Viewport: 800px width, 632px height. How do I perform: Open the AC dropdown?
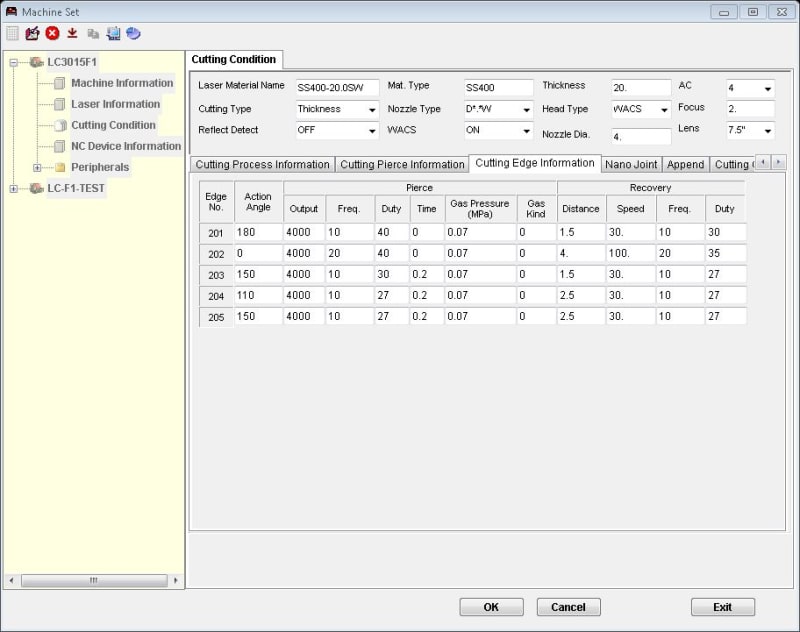point(767,88)
